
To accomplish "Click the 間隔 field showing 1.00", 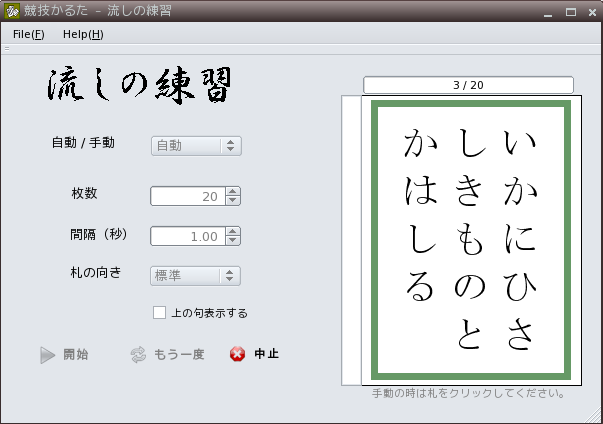I will (x=187, y=237).
